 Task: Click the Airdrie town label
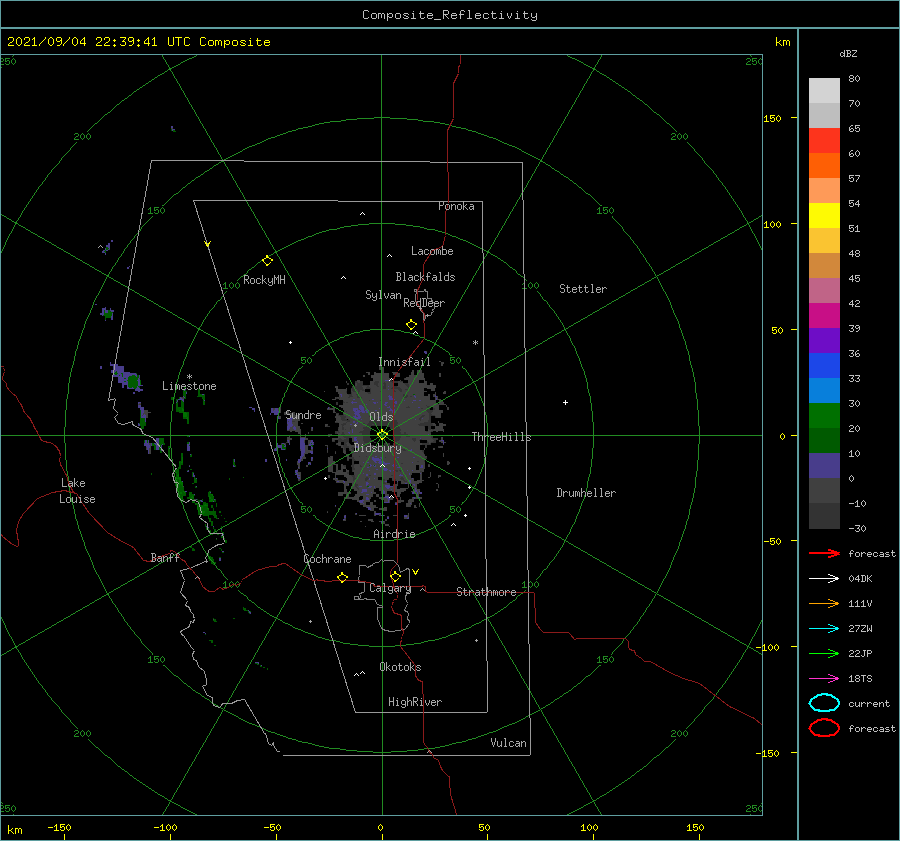coord(394,534)
